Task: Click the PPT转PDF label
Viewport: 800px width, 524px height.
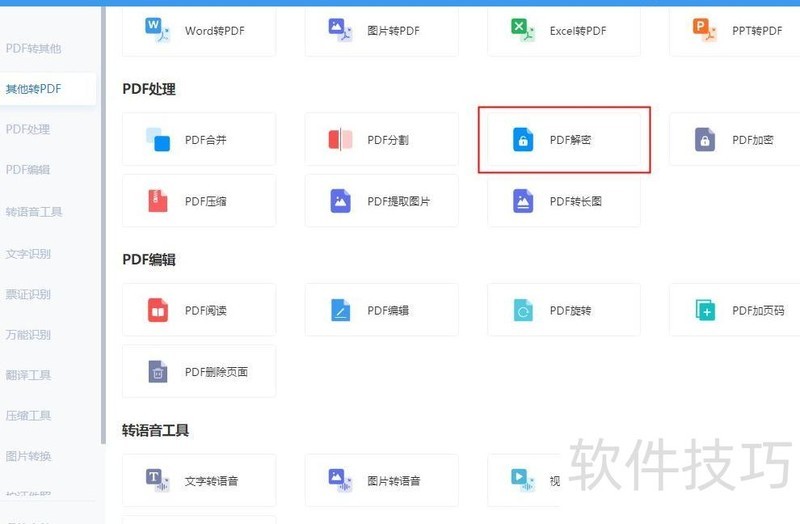Action: click(757, 31)
